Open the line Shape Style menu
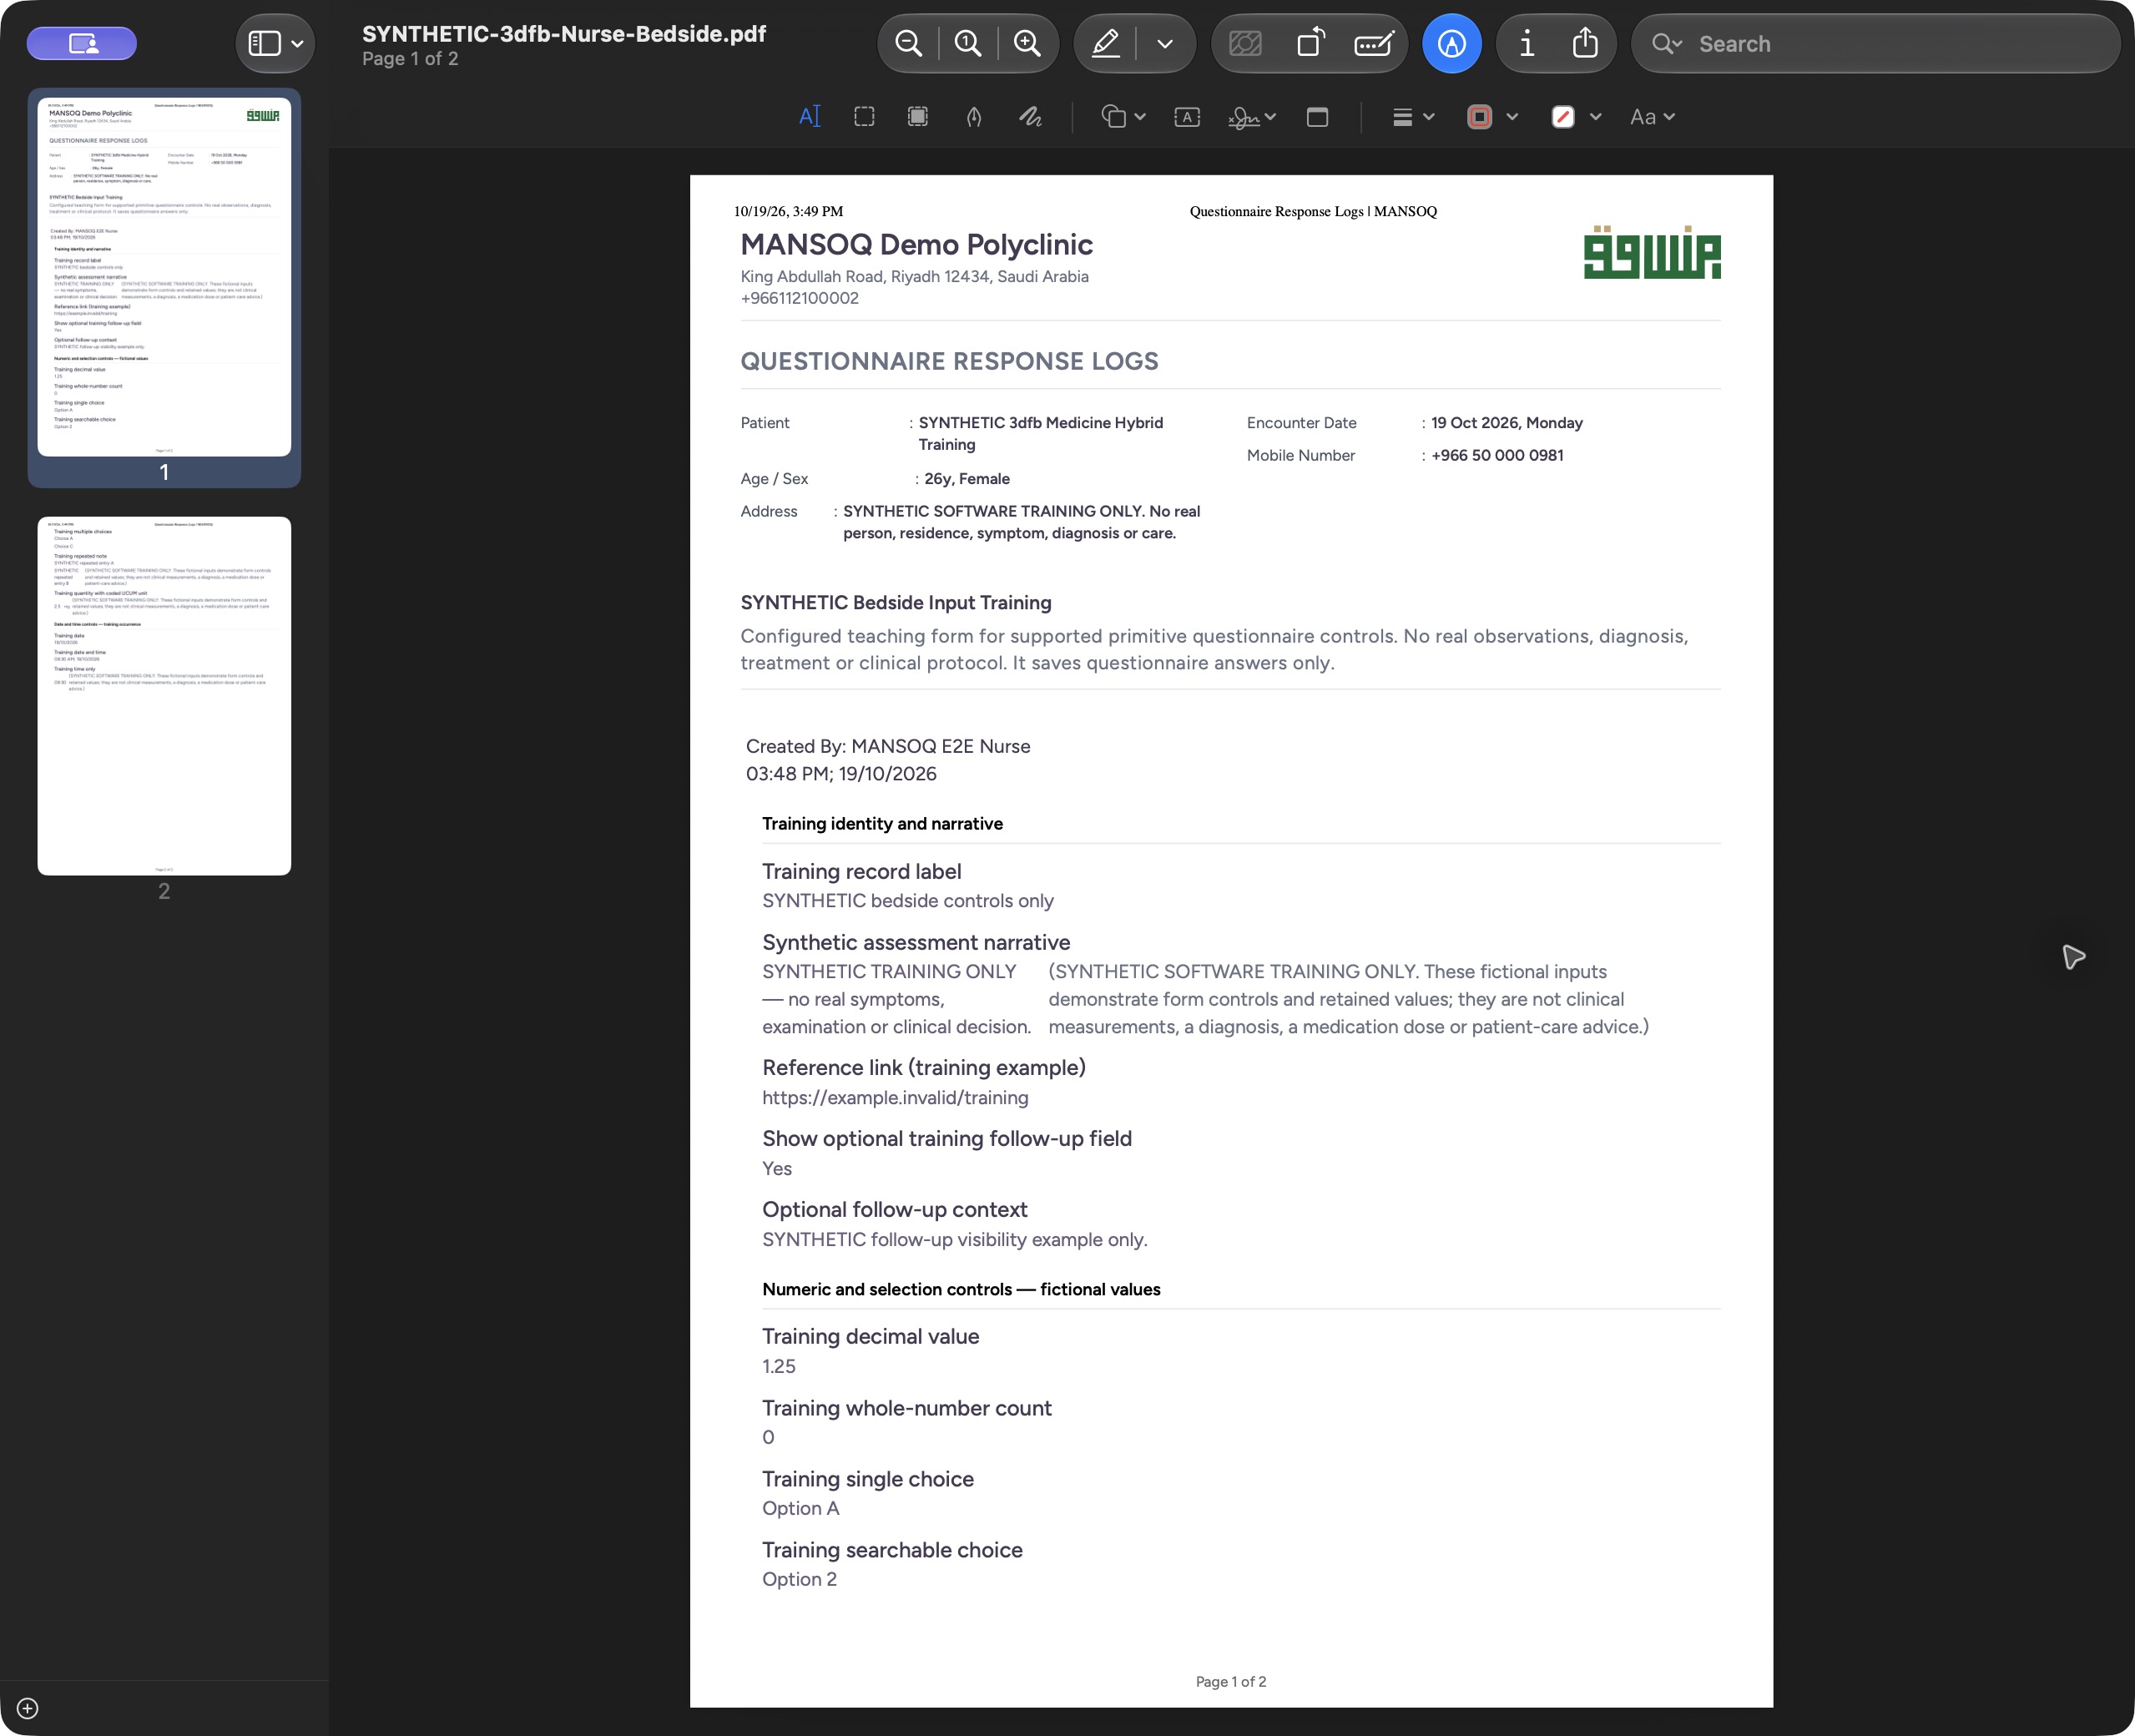Screen dimensions: 2135x1736 (1413, 117)
